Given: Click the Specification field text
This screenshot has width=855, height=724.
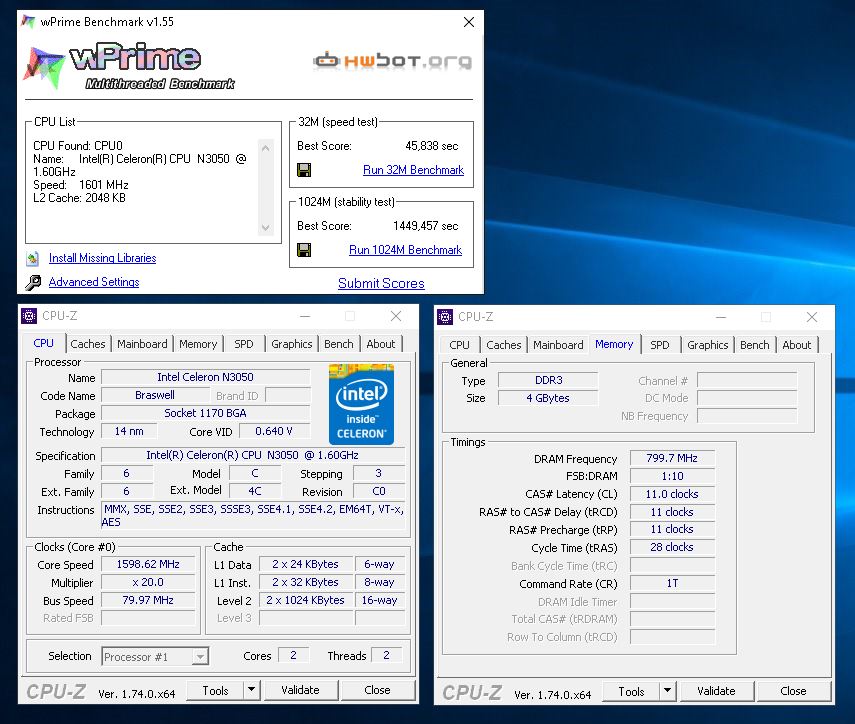Looking at the screenshot, I should click(252, 455).
